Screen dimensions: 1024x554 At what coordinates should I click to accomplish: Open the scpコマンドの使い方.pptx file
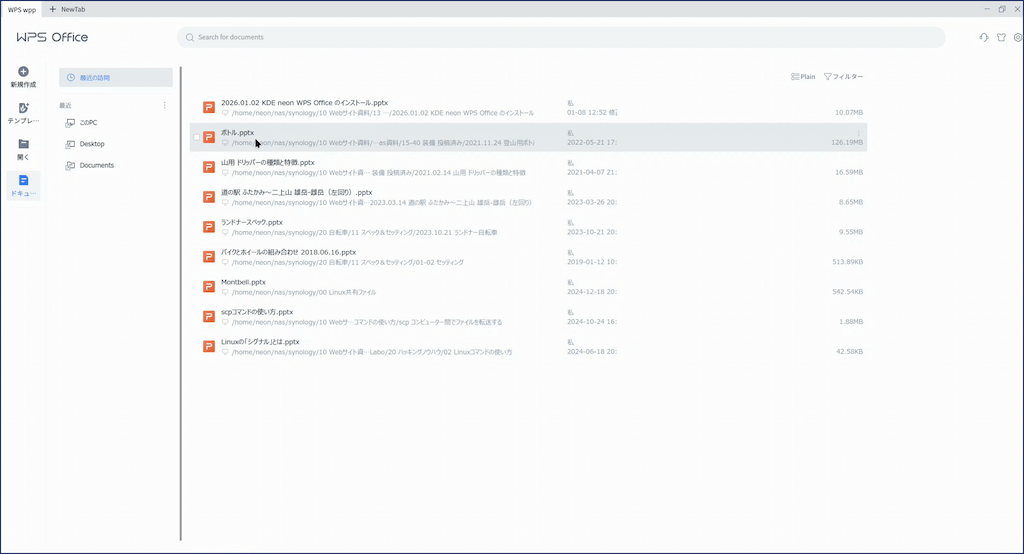[x=257, y=312]
